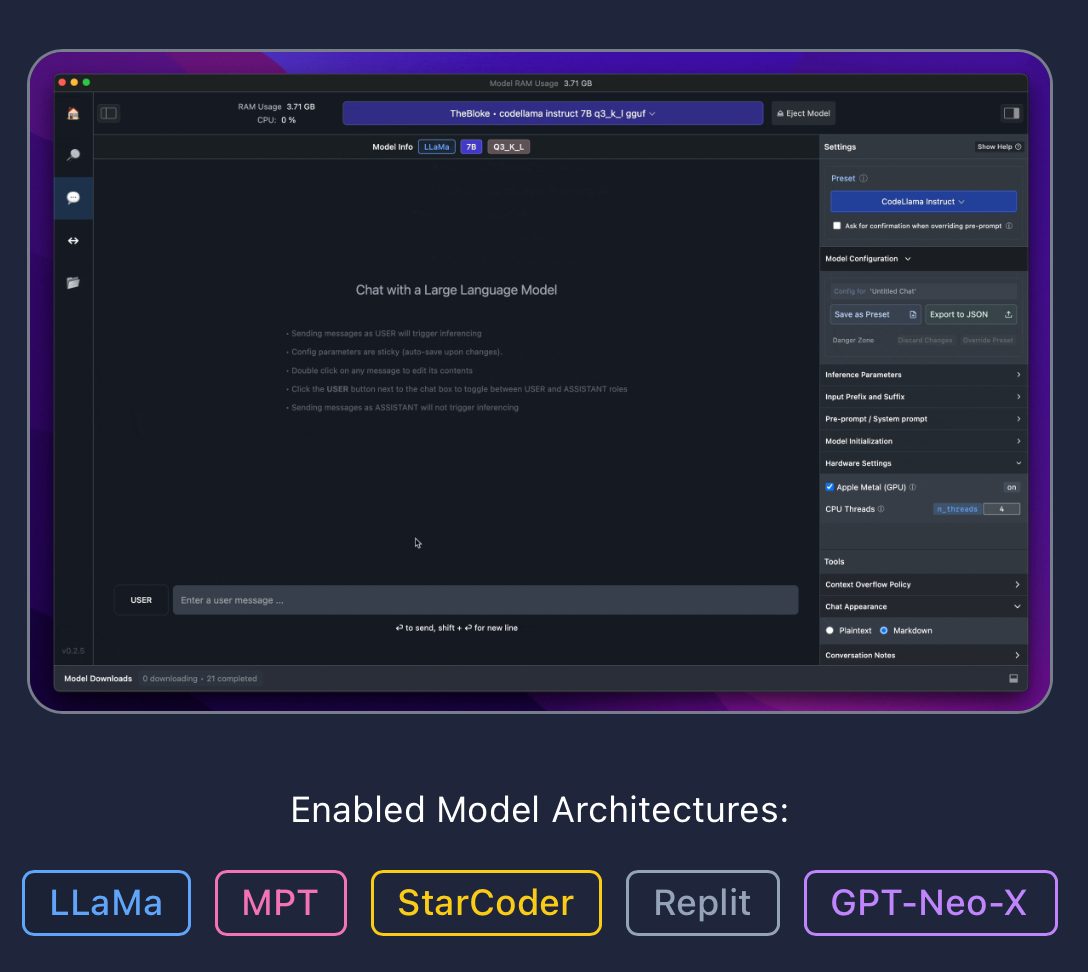Click the CPU Threads value field
Viewport: 1088px width, 972px height.
1001,509
